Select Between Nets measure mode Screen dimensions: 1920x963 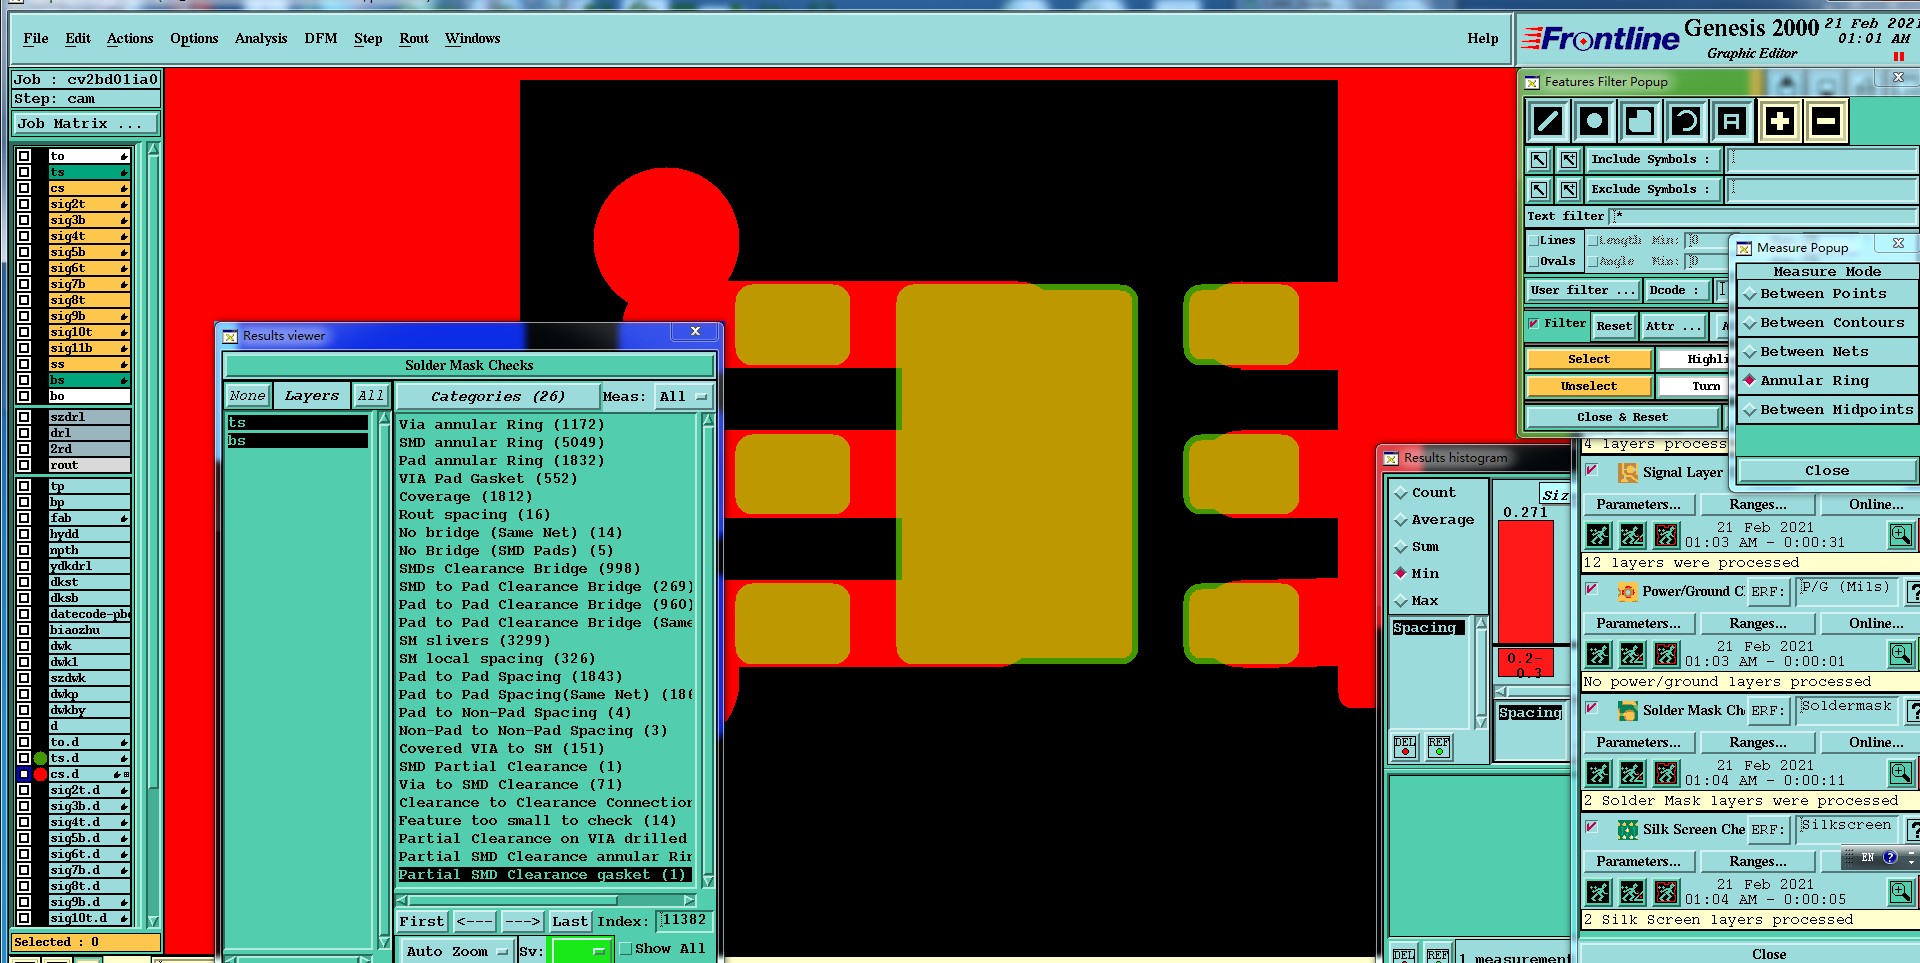(1826, 352)
